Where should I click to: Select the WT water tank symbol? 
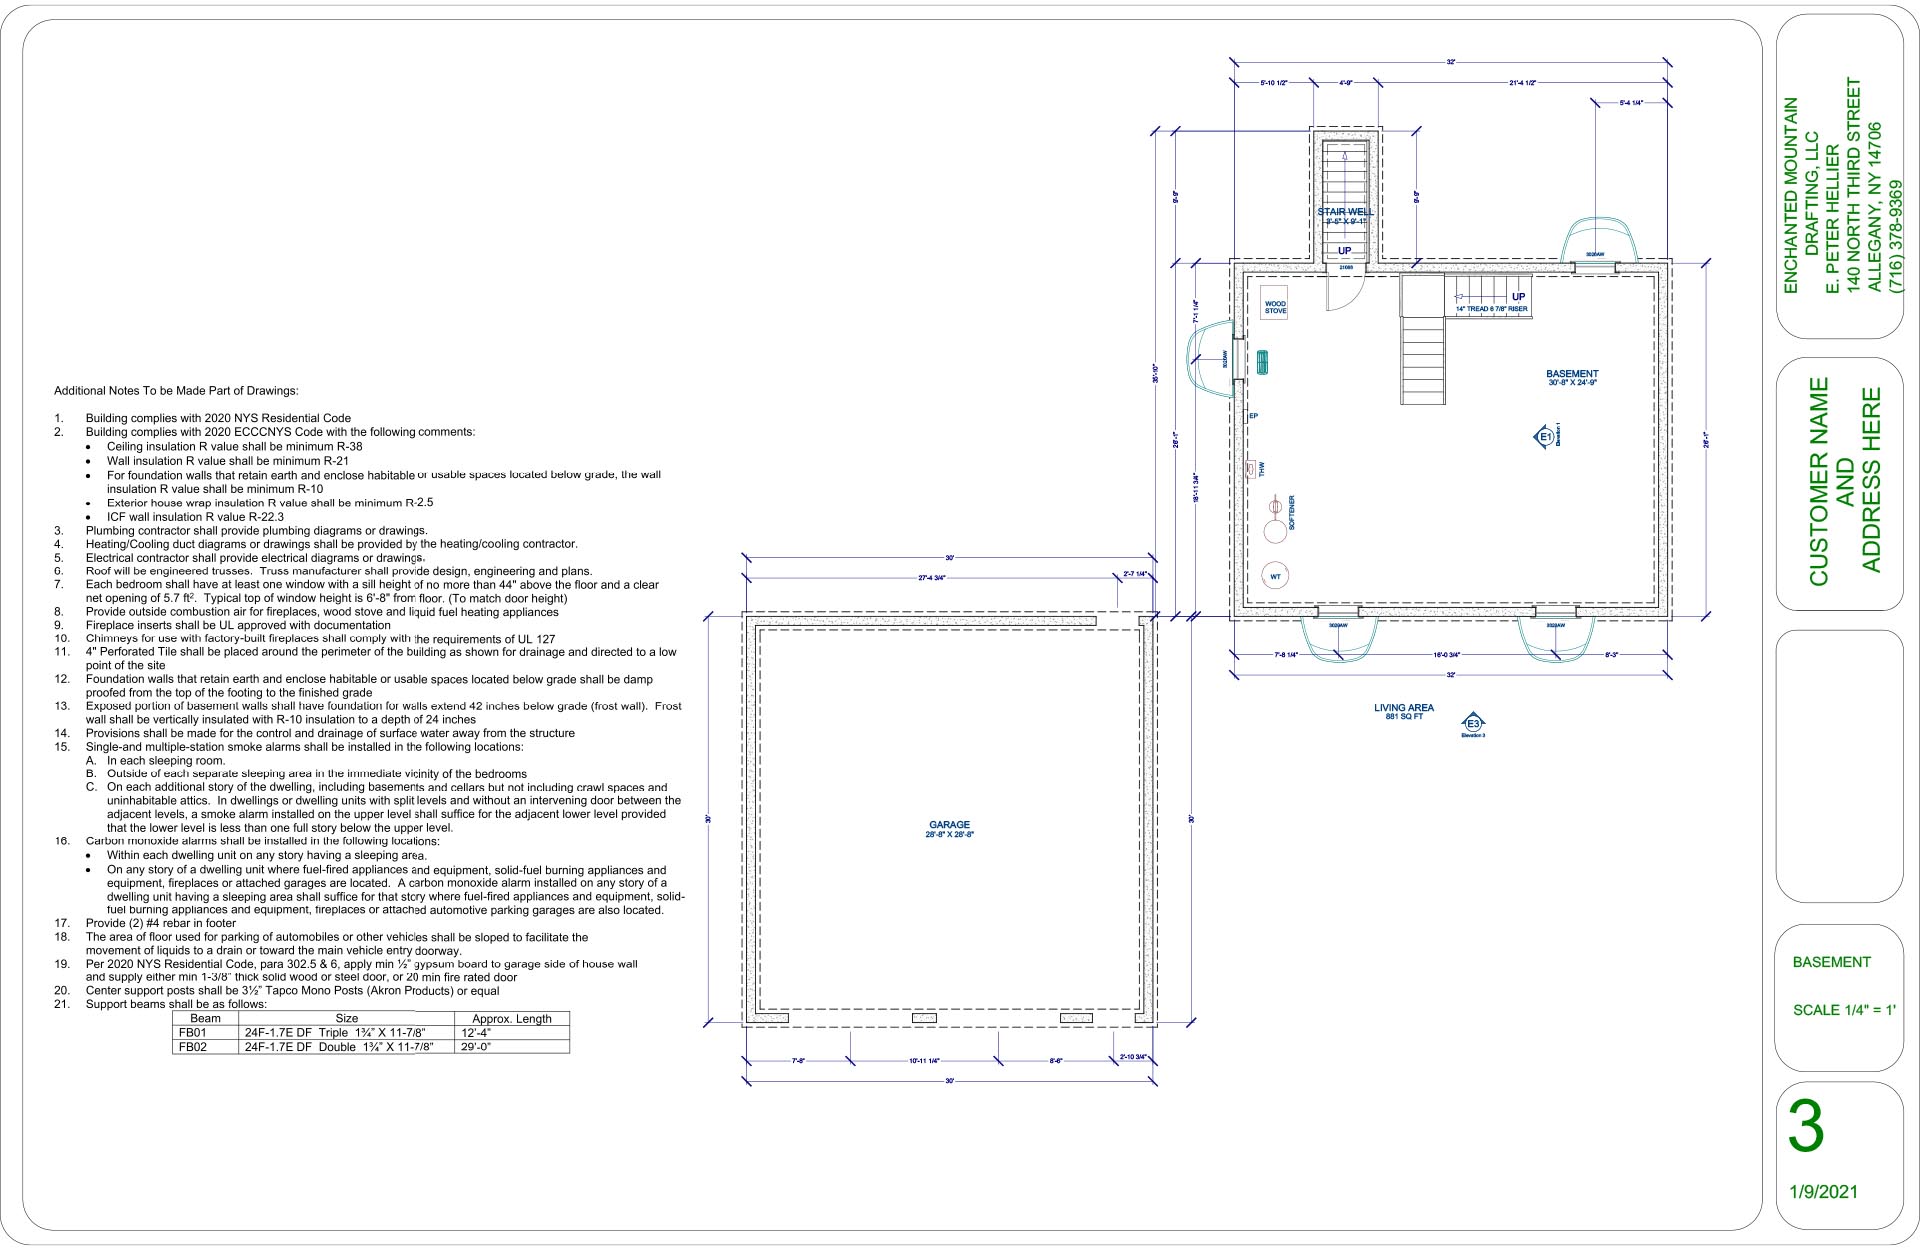click(1275, 576)
